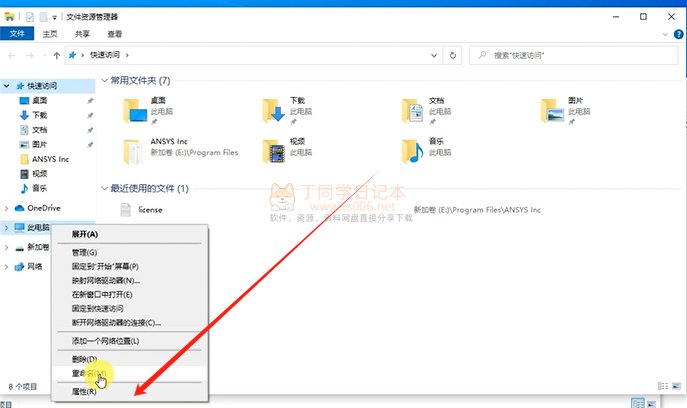Click the forward navigation arrow

30,56
